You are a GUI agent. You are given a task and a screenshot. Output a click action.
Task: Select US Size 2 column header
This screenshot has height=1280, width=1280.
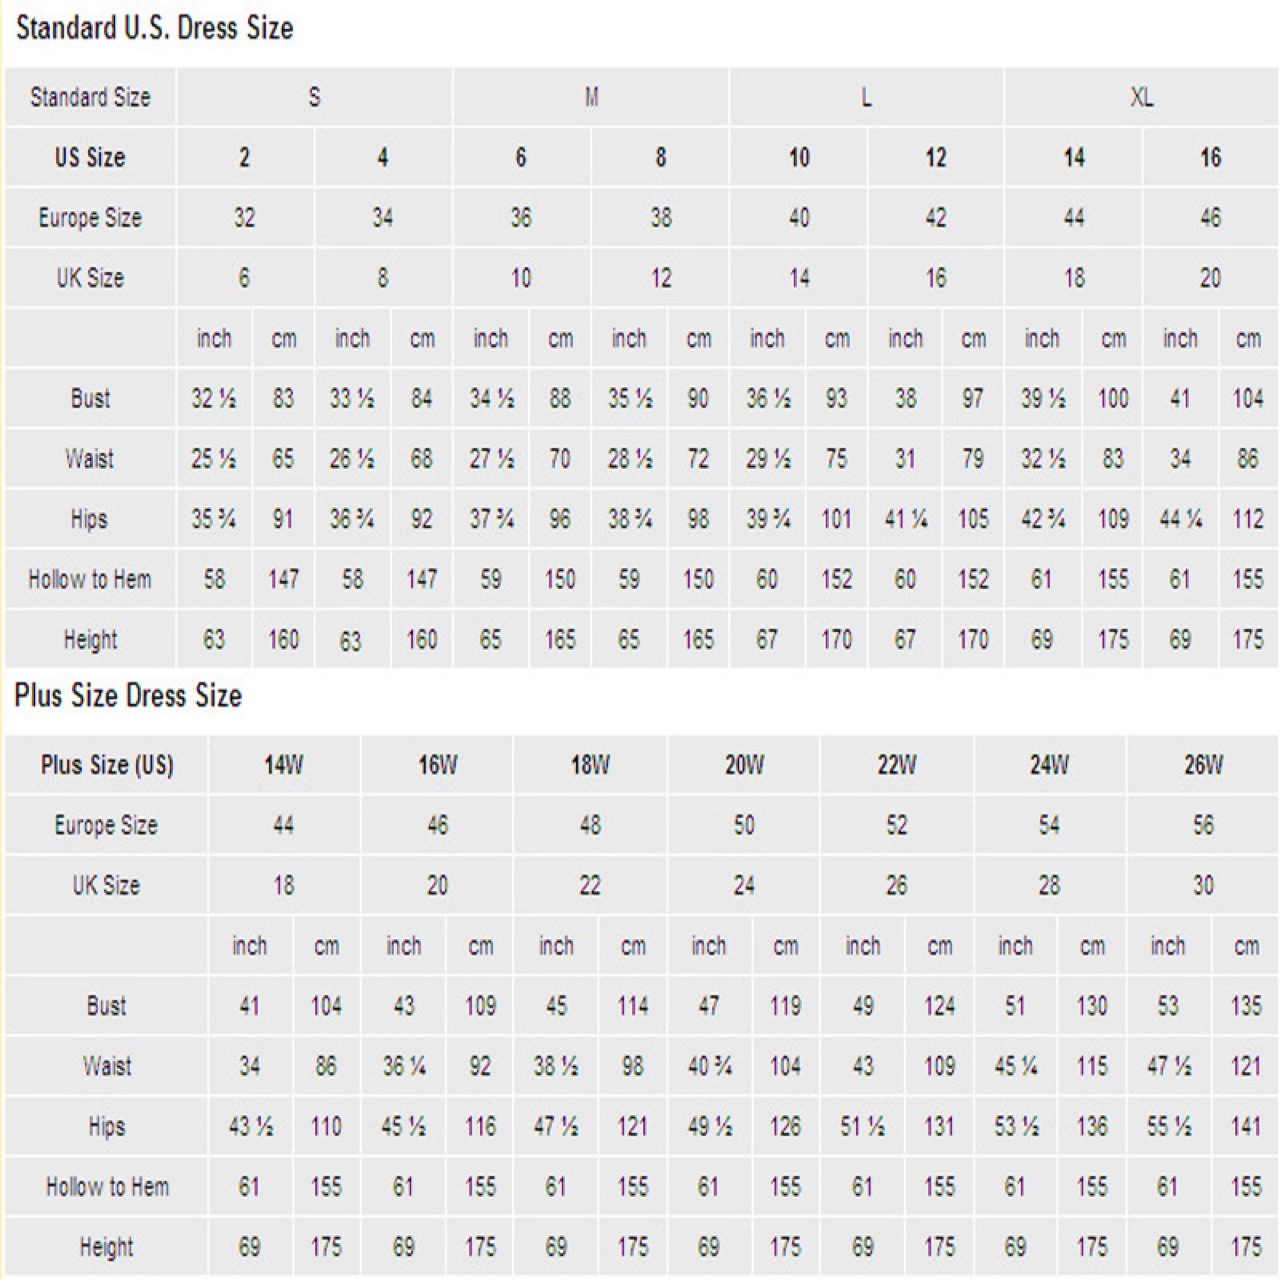click(244, 157)
